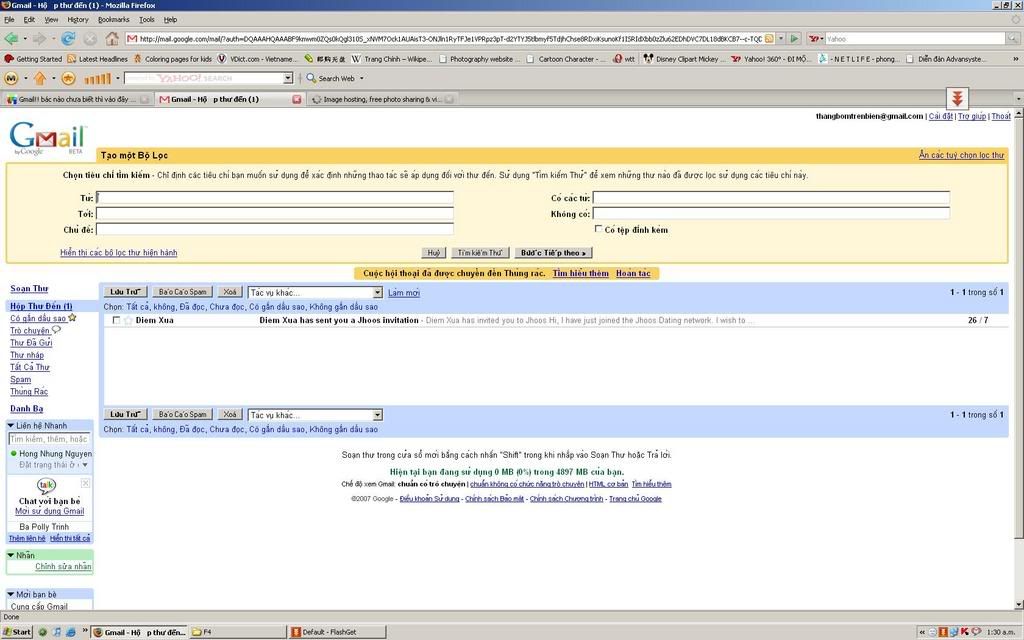Go to the browser Home icon
1024x640 pixels.
pyautogui.click(x=112, y=39)
